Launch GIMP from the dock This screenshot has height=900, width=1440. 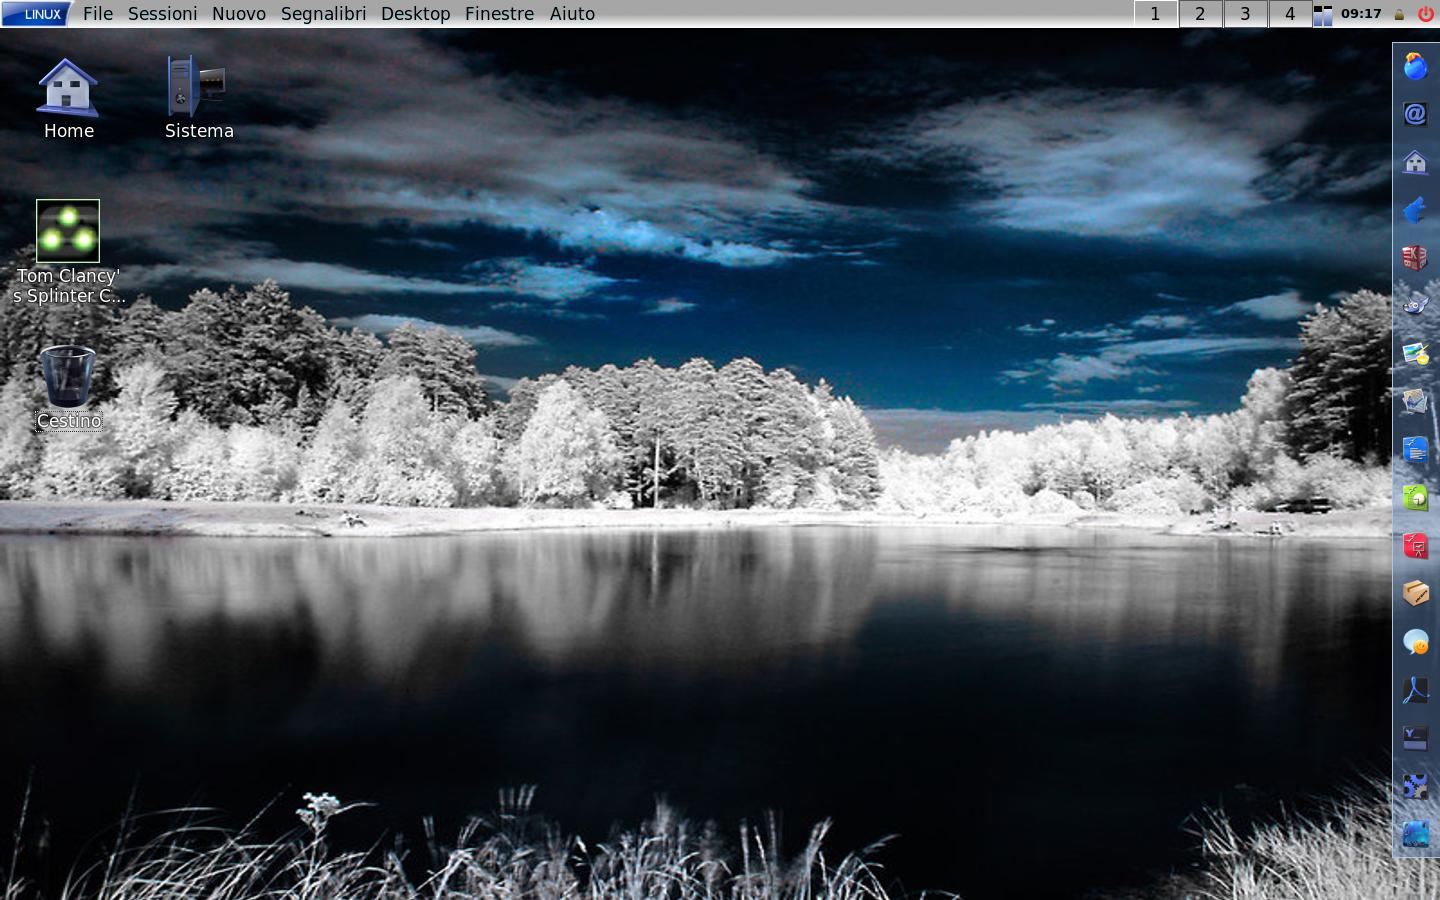(x=1415, y=306)
